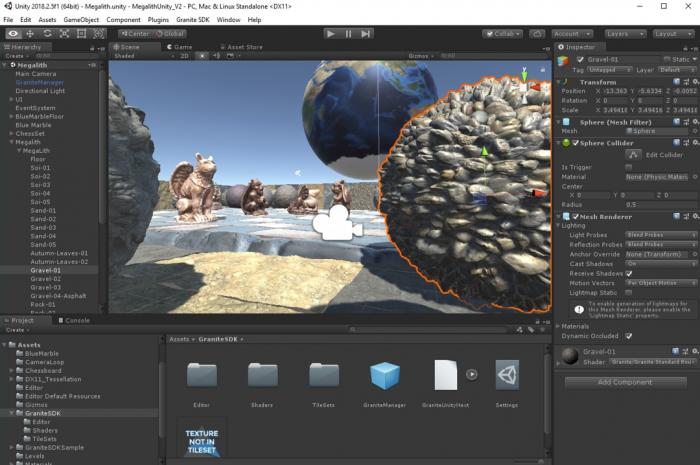The image size is (700, 465).
Task: Open the Granite SDK menu
Action: click(192, 20)
